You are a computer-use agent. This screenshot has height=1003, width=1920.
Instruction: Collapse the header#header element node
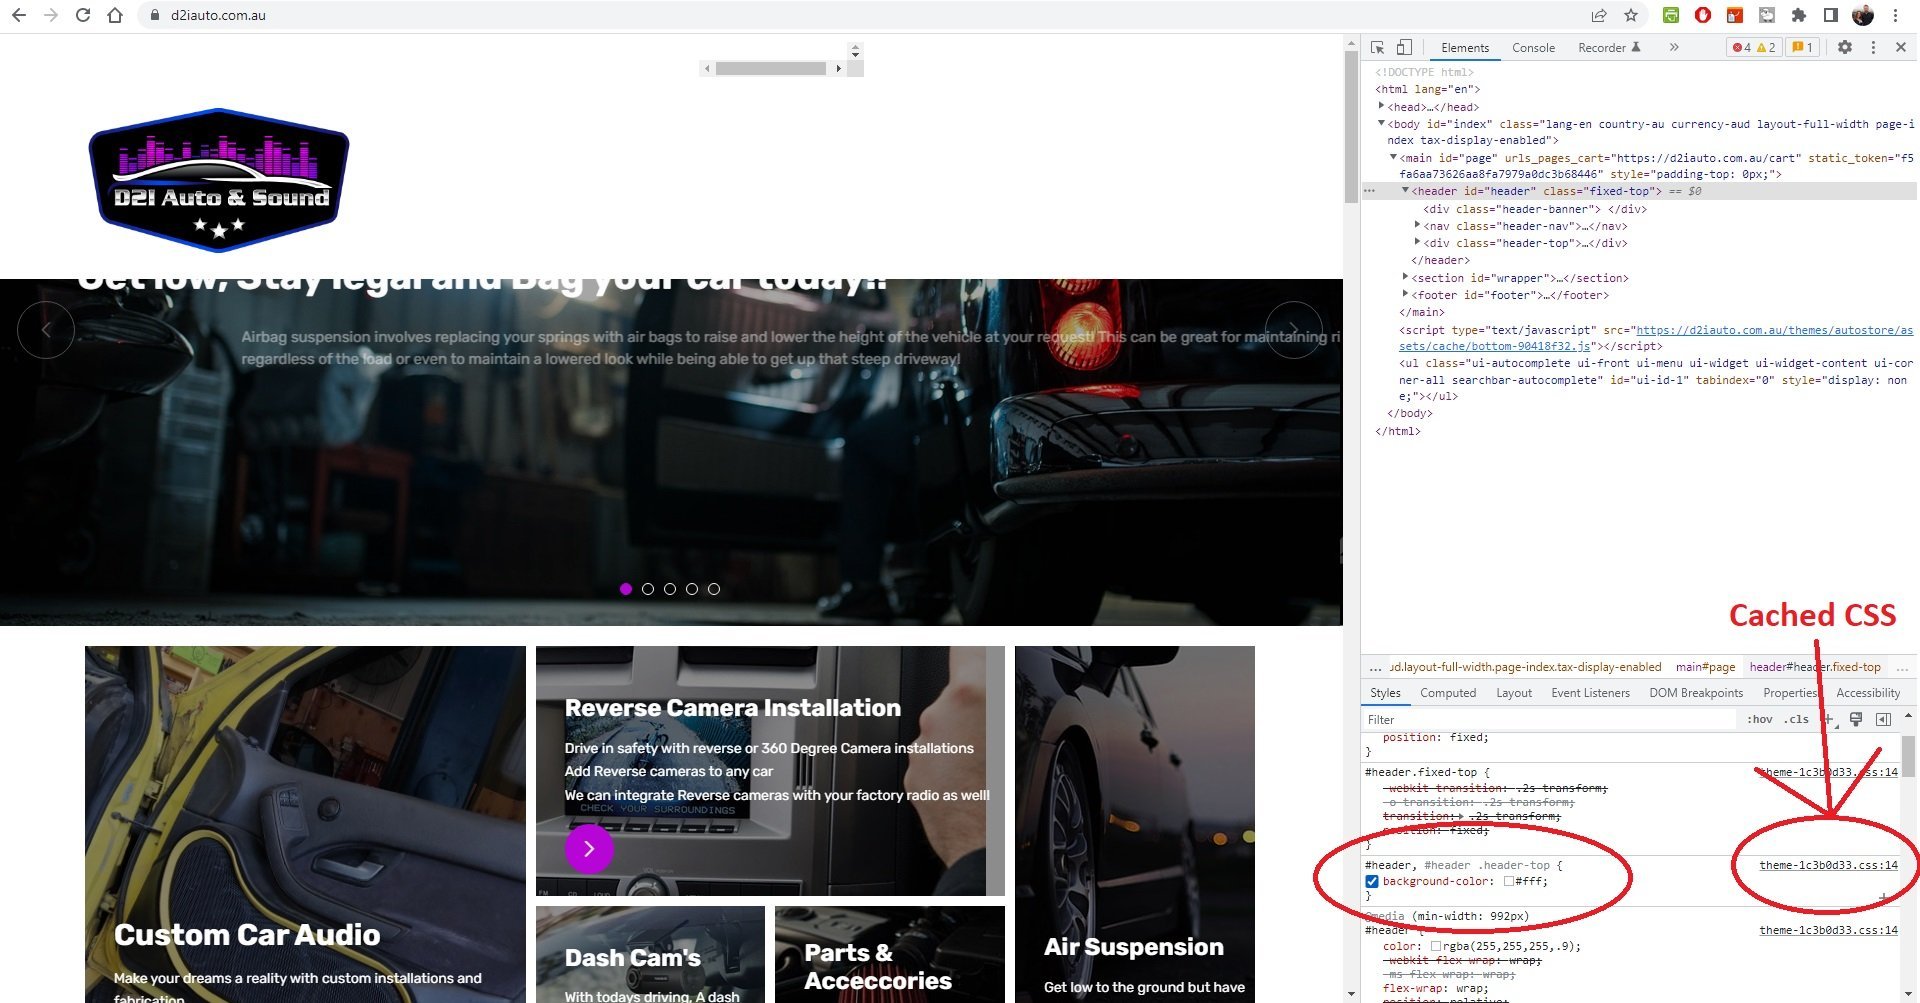click(1405, 190)
